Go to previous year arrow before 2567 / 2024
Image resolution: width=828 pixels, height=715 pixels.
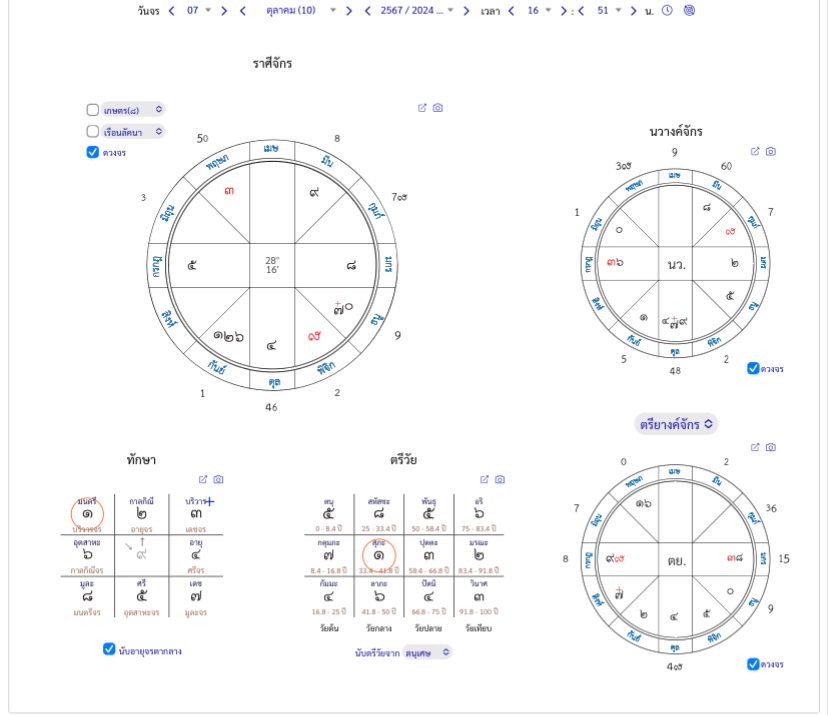click(x=368, y=11)
